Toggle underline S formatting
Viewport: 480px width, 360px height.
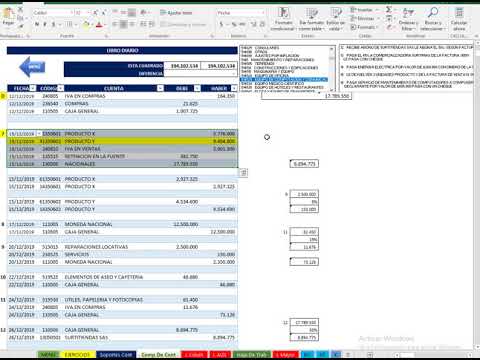click(53, 24)
